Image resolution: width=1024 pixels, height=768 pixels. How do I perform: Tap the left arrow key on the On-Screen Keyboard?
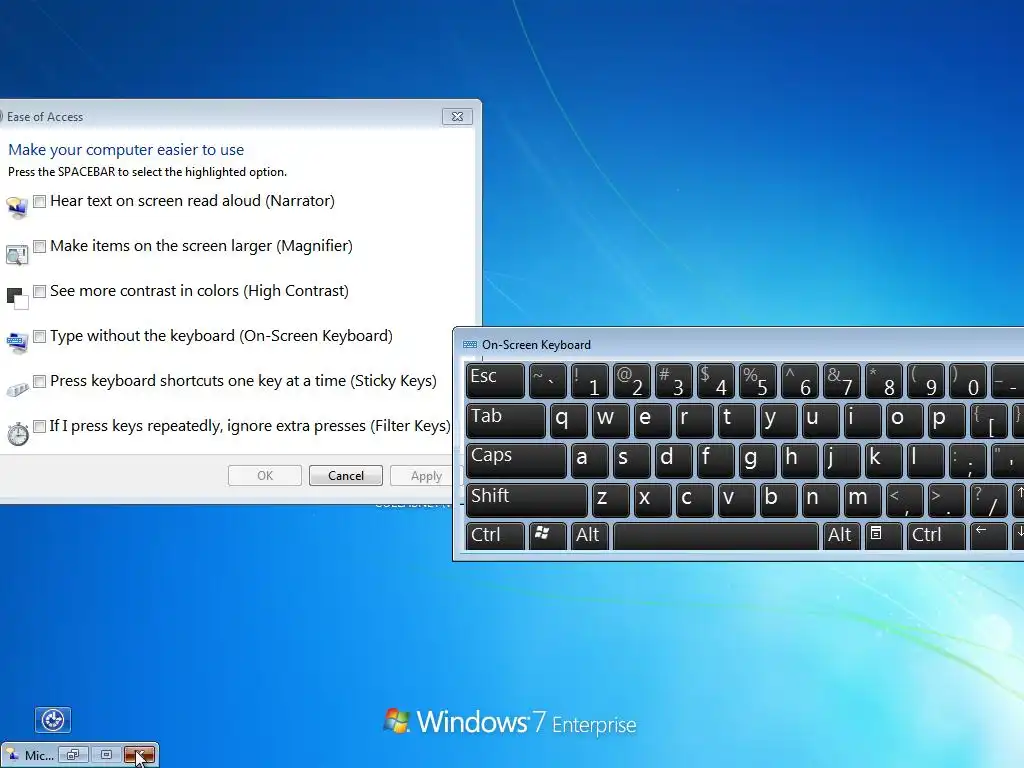point(989,535)
